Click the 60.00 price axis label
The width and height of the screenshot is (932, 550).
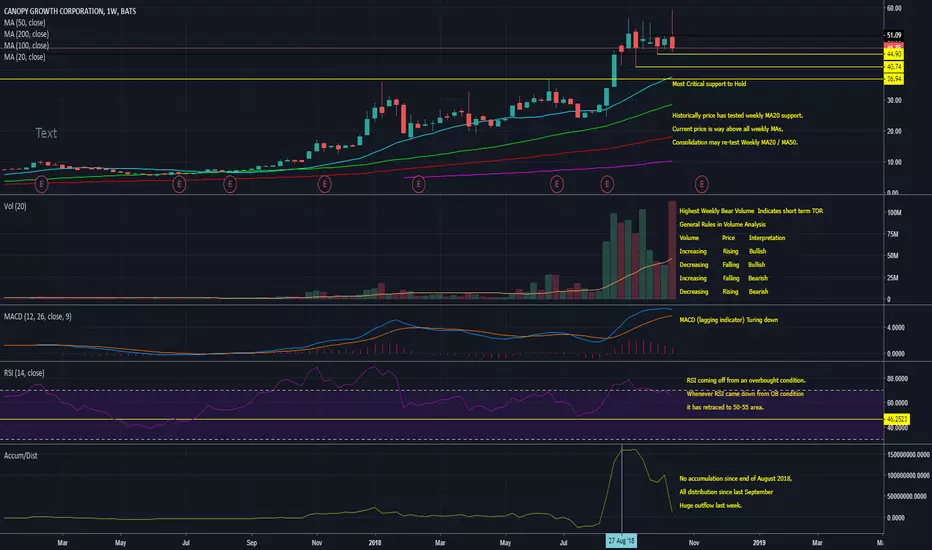pos(894,8)
